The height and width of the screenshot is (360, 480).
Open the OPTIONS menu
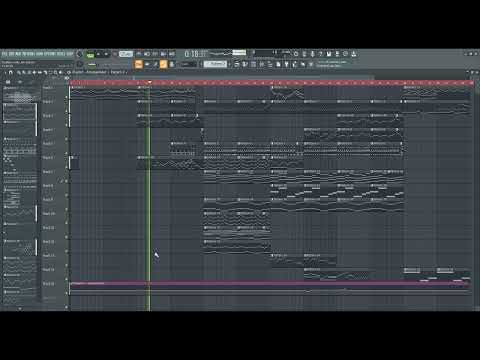(x=49, y=54)
